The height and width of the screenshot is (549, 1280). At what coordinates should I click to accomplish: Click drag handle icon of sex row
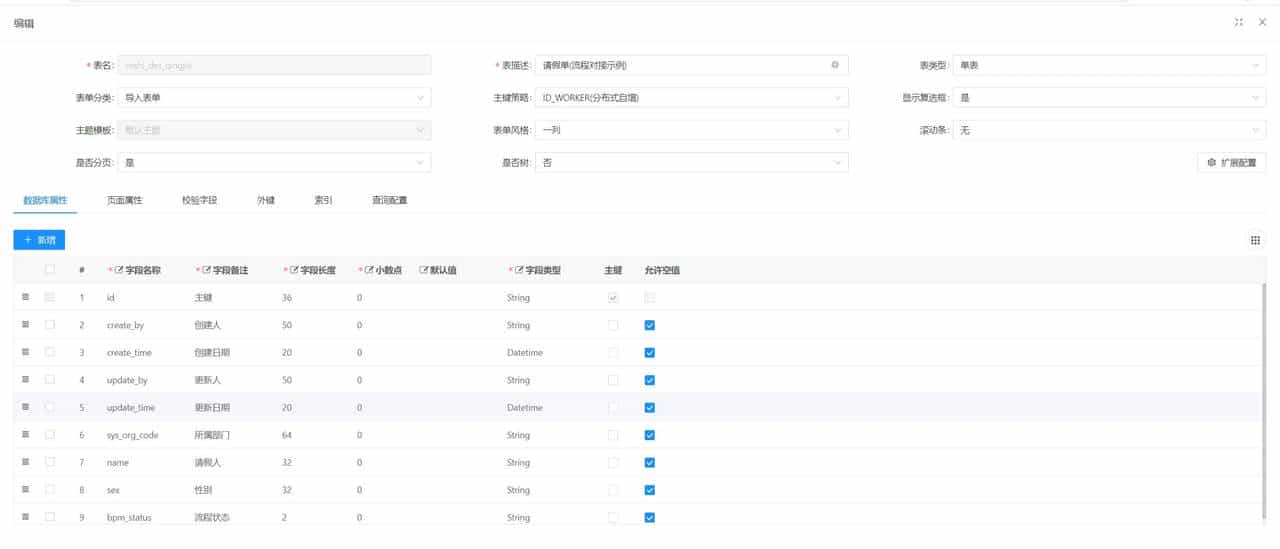(x=25, y=490)
